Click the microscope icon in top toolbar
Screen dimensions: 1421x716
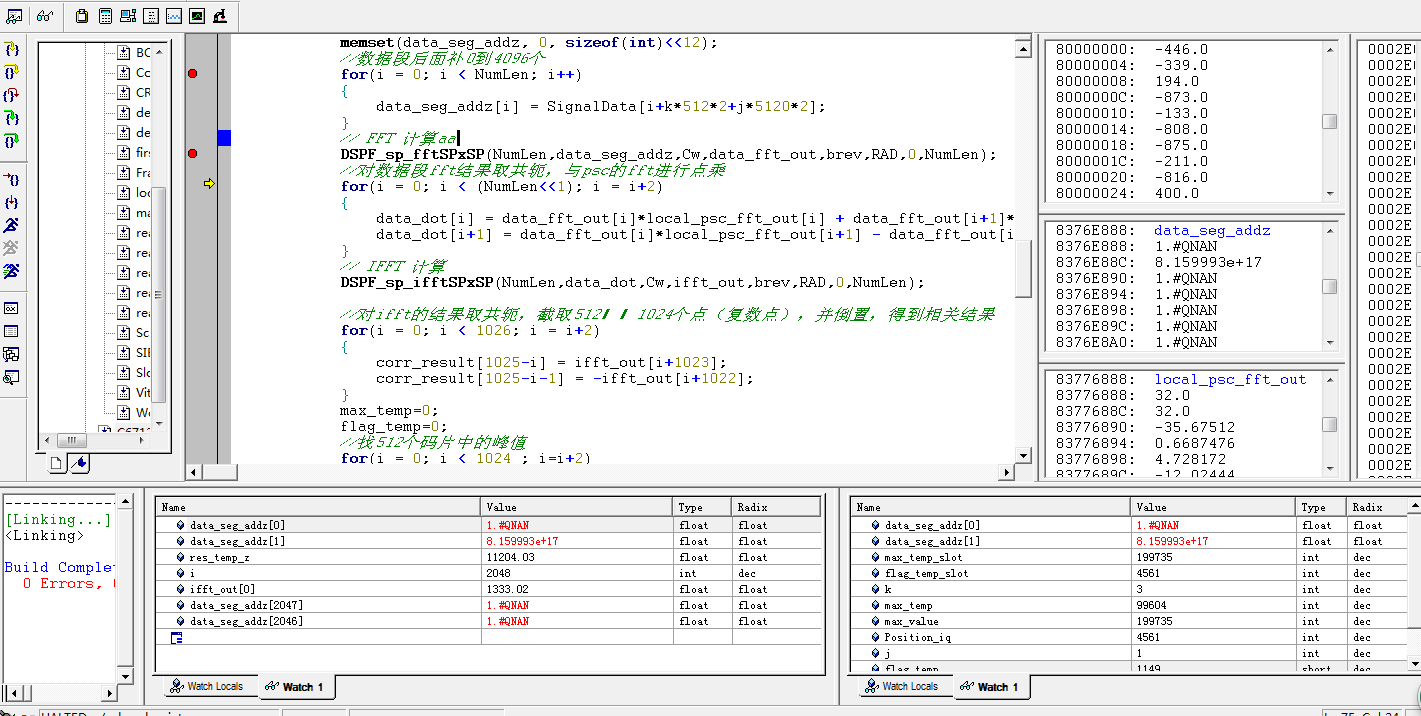[219, 16]
